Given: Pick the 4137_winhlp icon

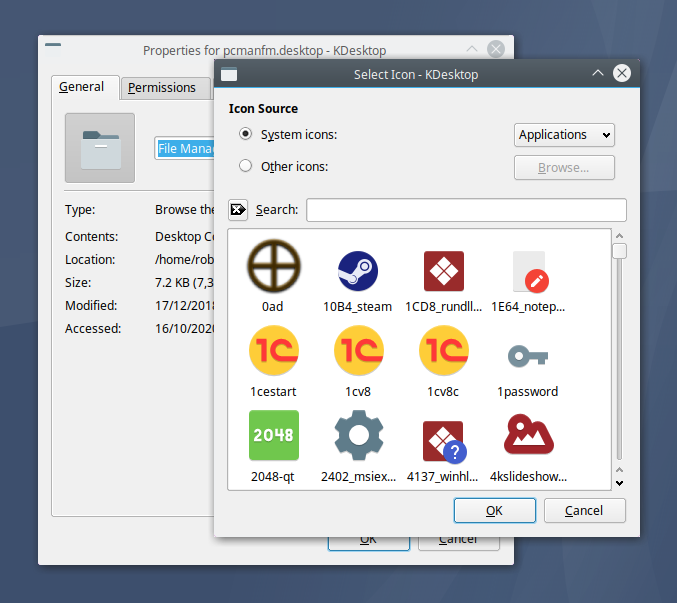Looking at the screenshot, I should coord(444,441).
